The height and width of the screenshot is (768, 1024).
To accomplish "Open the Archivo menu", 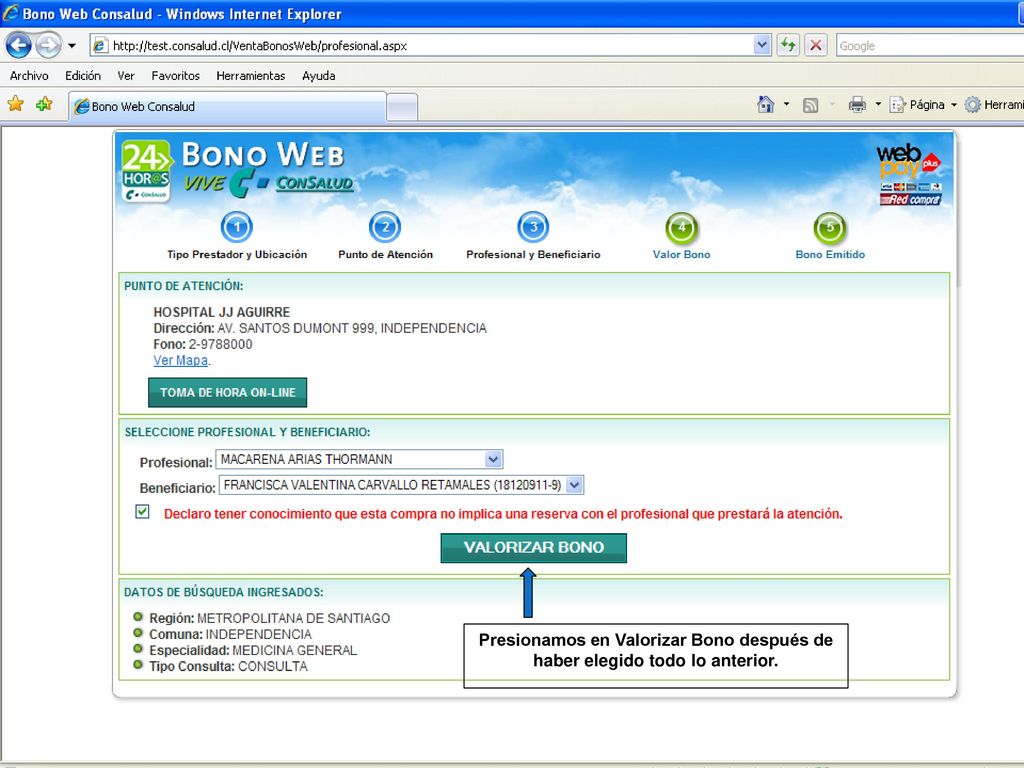I will [29, 76].
